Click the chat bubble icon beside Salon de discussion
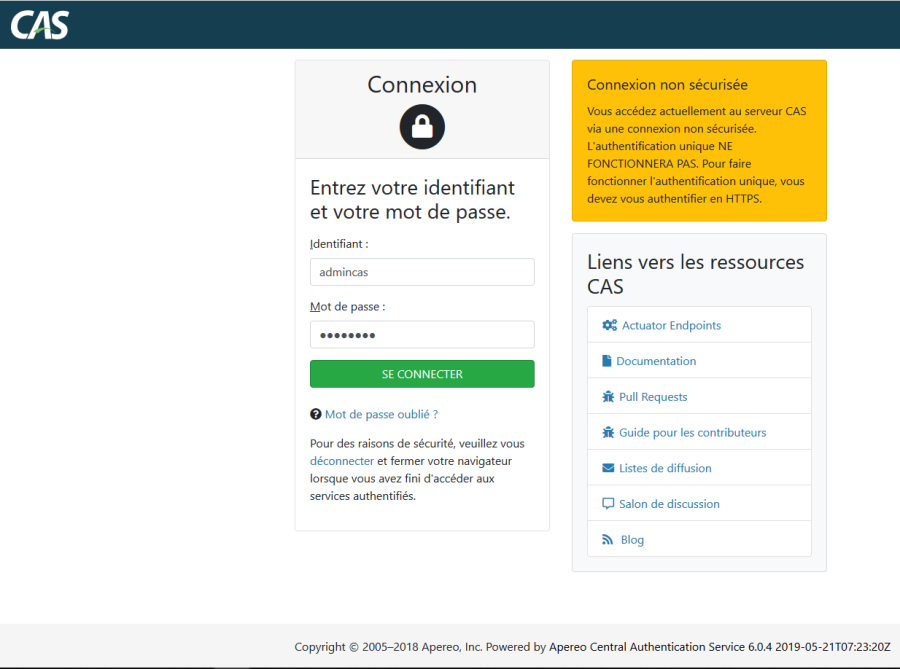The width and height of the screenshot is (900, 669). (608, 504)
